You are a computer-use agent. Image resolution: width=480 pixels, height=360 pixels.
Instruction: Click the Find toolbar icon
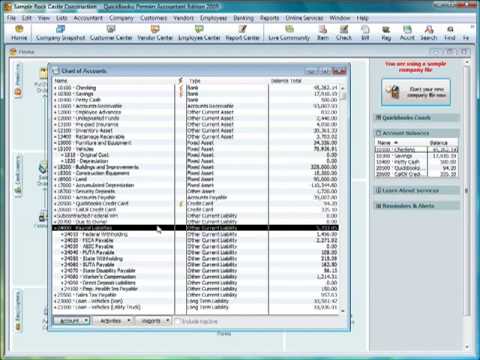[x=450, y=33]
